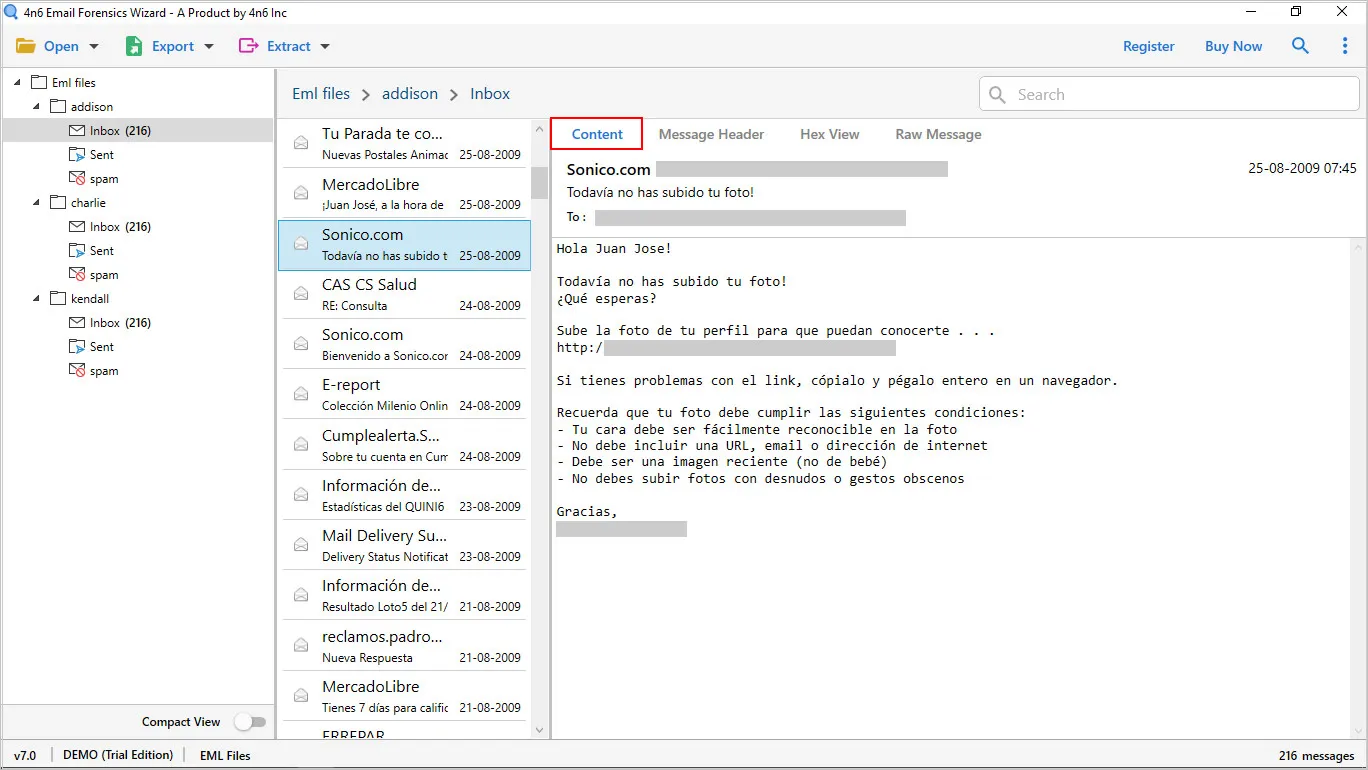Image resolution: width=1368 pixels, height=770 pixels.
Task: Expand the Open dropdown arrow
Action: [x=94, y=47]
